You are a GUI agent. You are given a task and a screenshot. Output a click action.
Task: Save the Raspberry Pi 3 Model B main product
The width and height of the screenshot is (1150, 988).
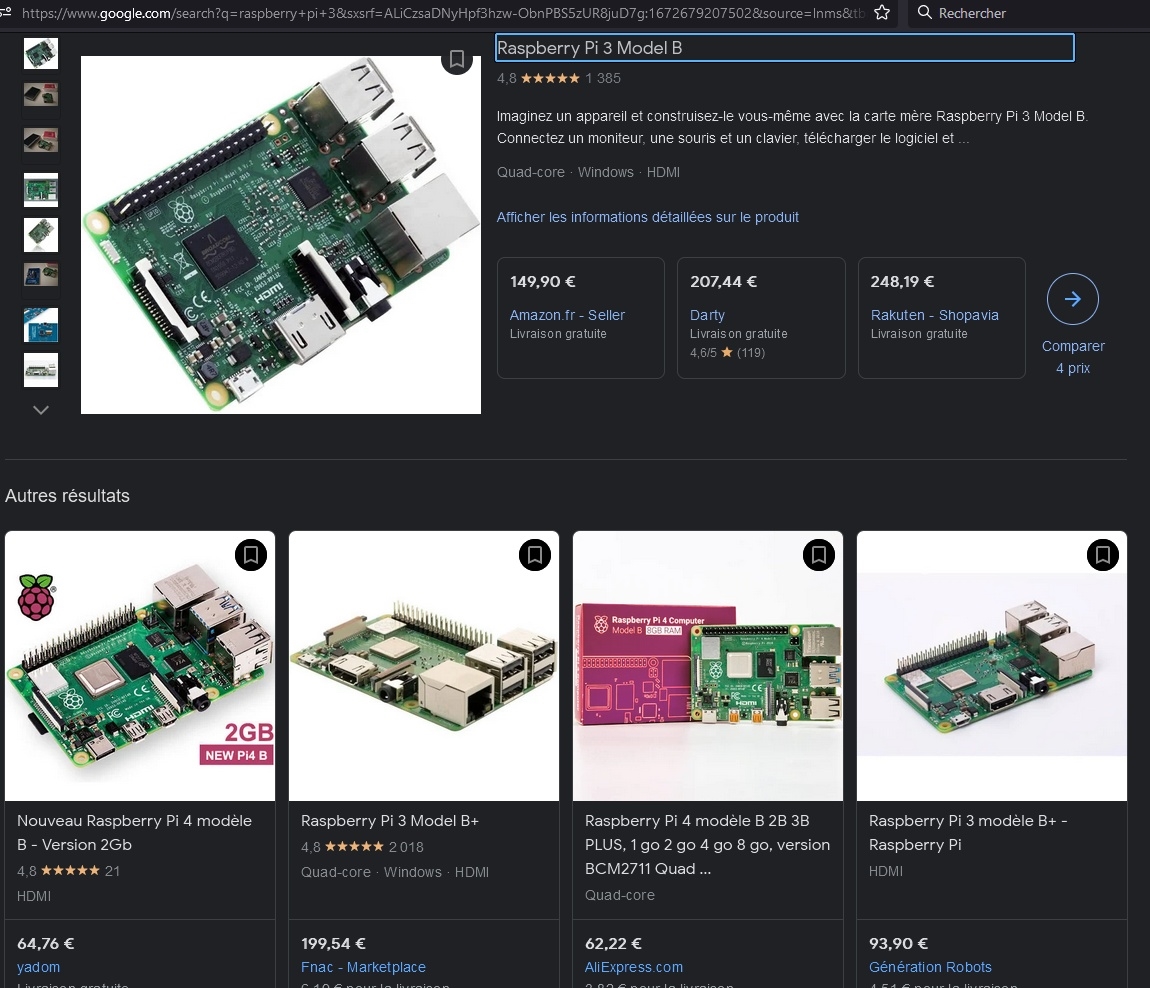tap(456, 59)
